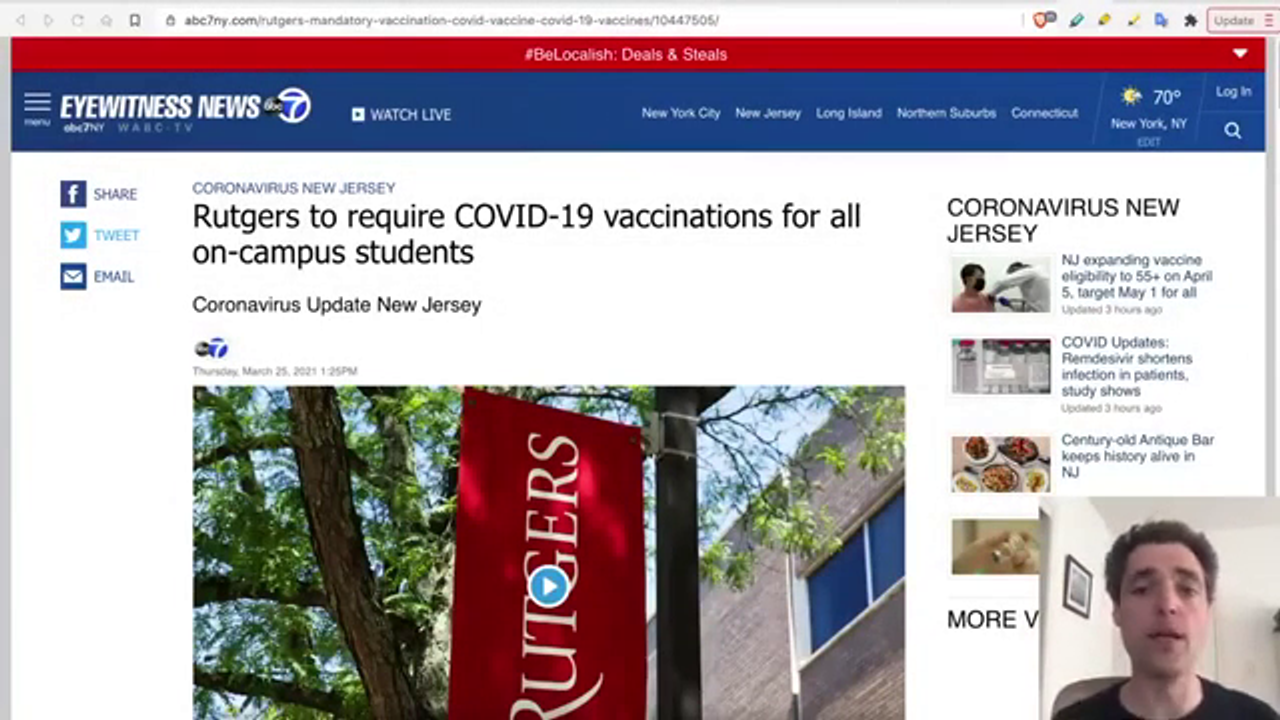Screen dimensions: 1280x720
Task: Open the New Jersey section
Action: click(x=768, y=113)
